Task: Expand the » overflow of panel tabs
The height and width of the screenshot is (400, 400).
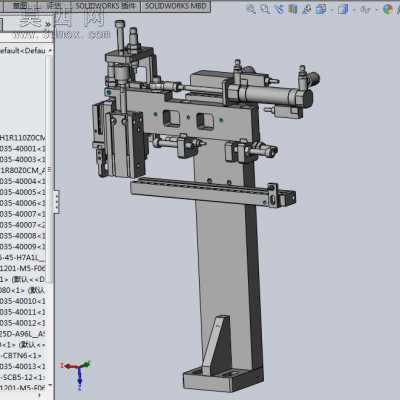Action: [x=48, y=24]
